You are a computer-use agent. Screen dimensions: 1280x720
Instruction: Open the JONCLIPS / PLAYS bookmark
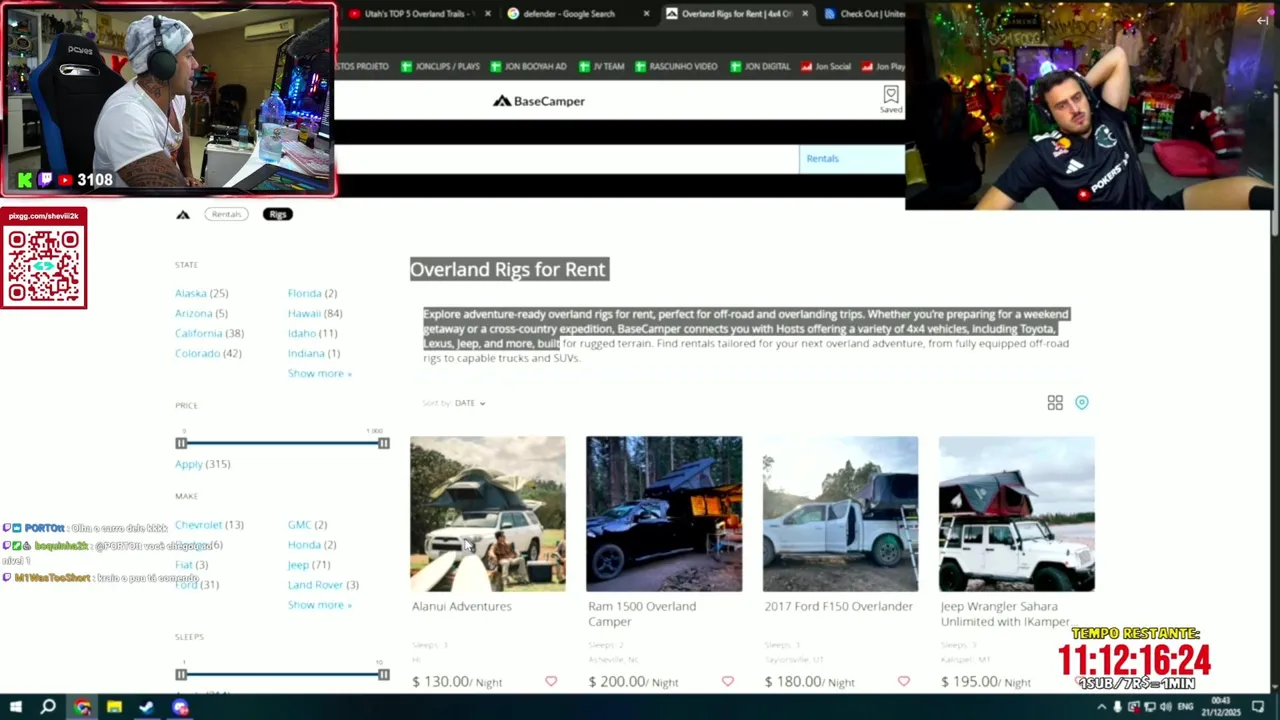(x=440, y=66)
